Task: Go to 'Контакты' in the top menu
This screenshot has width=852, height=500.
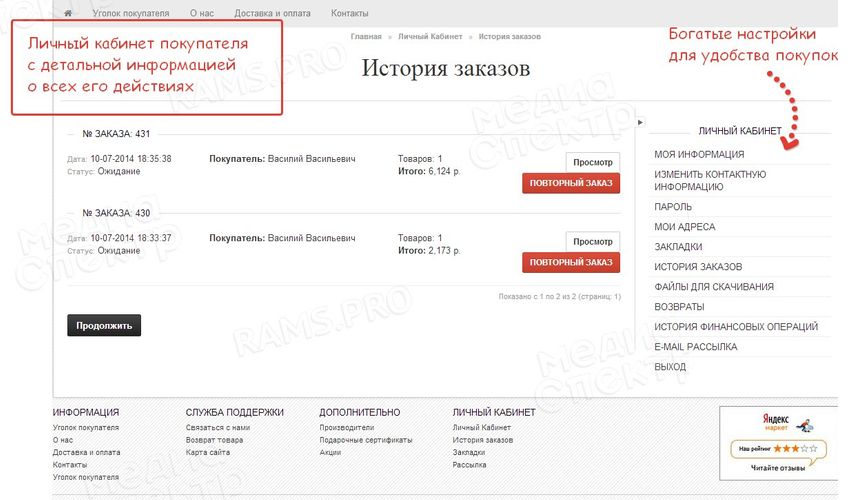Action: 349,14
